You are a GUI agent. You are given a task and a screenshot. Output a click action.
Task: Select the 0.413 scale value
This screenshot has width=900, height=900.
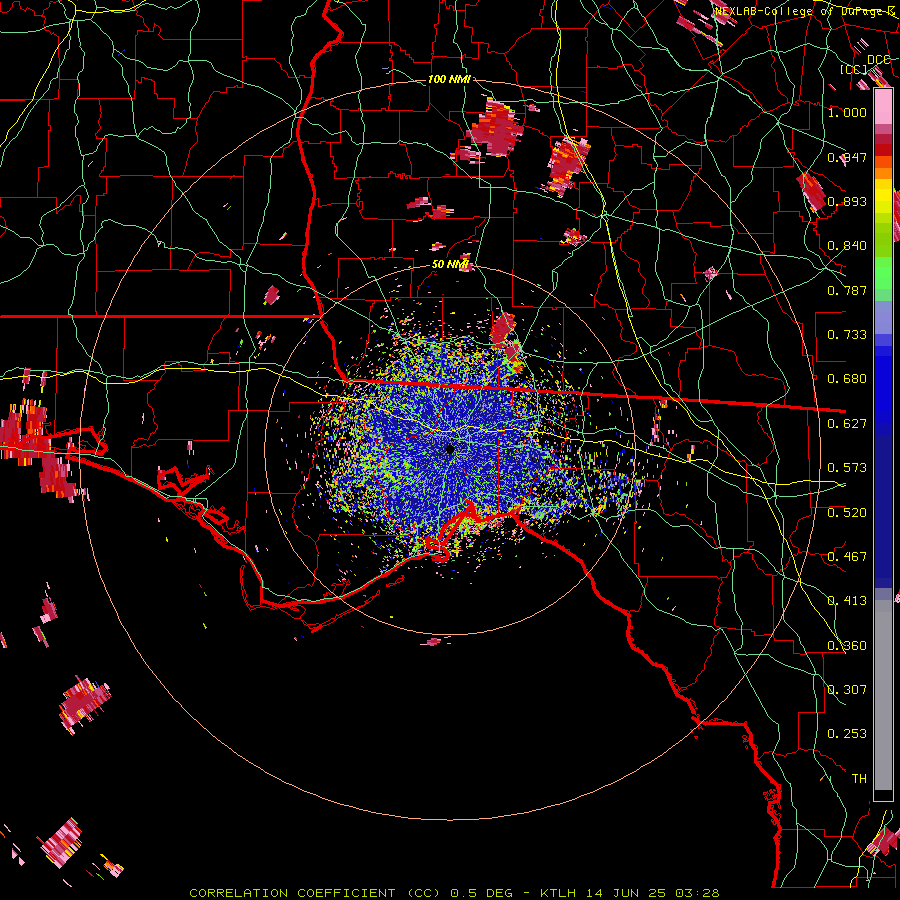click(x=847, y=601)
